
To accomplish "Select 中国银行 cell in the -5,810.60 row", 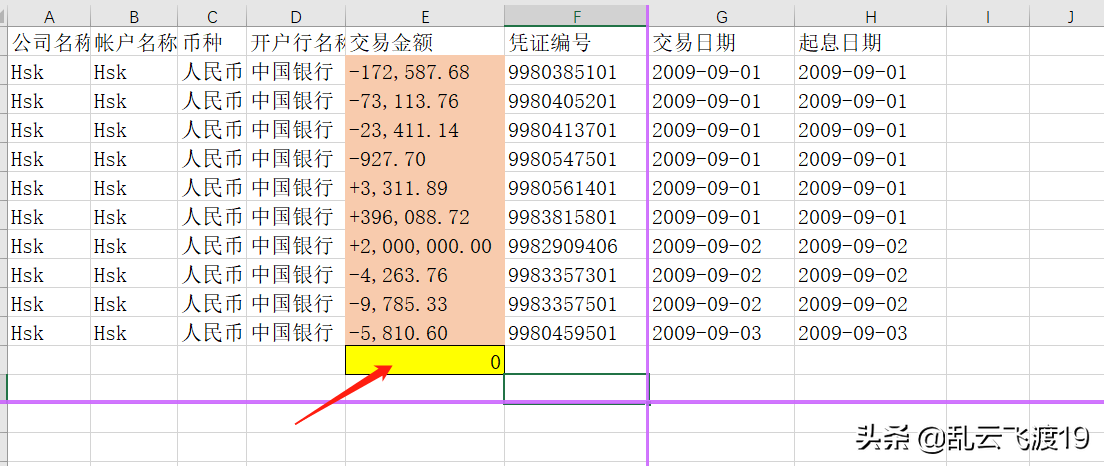I will [296, 332].
